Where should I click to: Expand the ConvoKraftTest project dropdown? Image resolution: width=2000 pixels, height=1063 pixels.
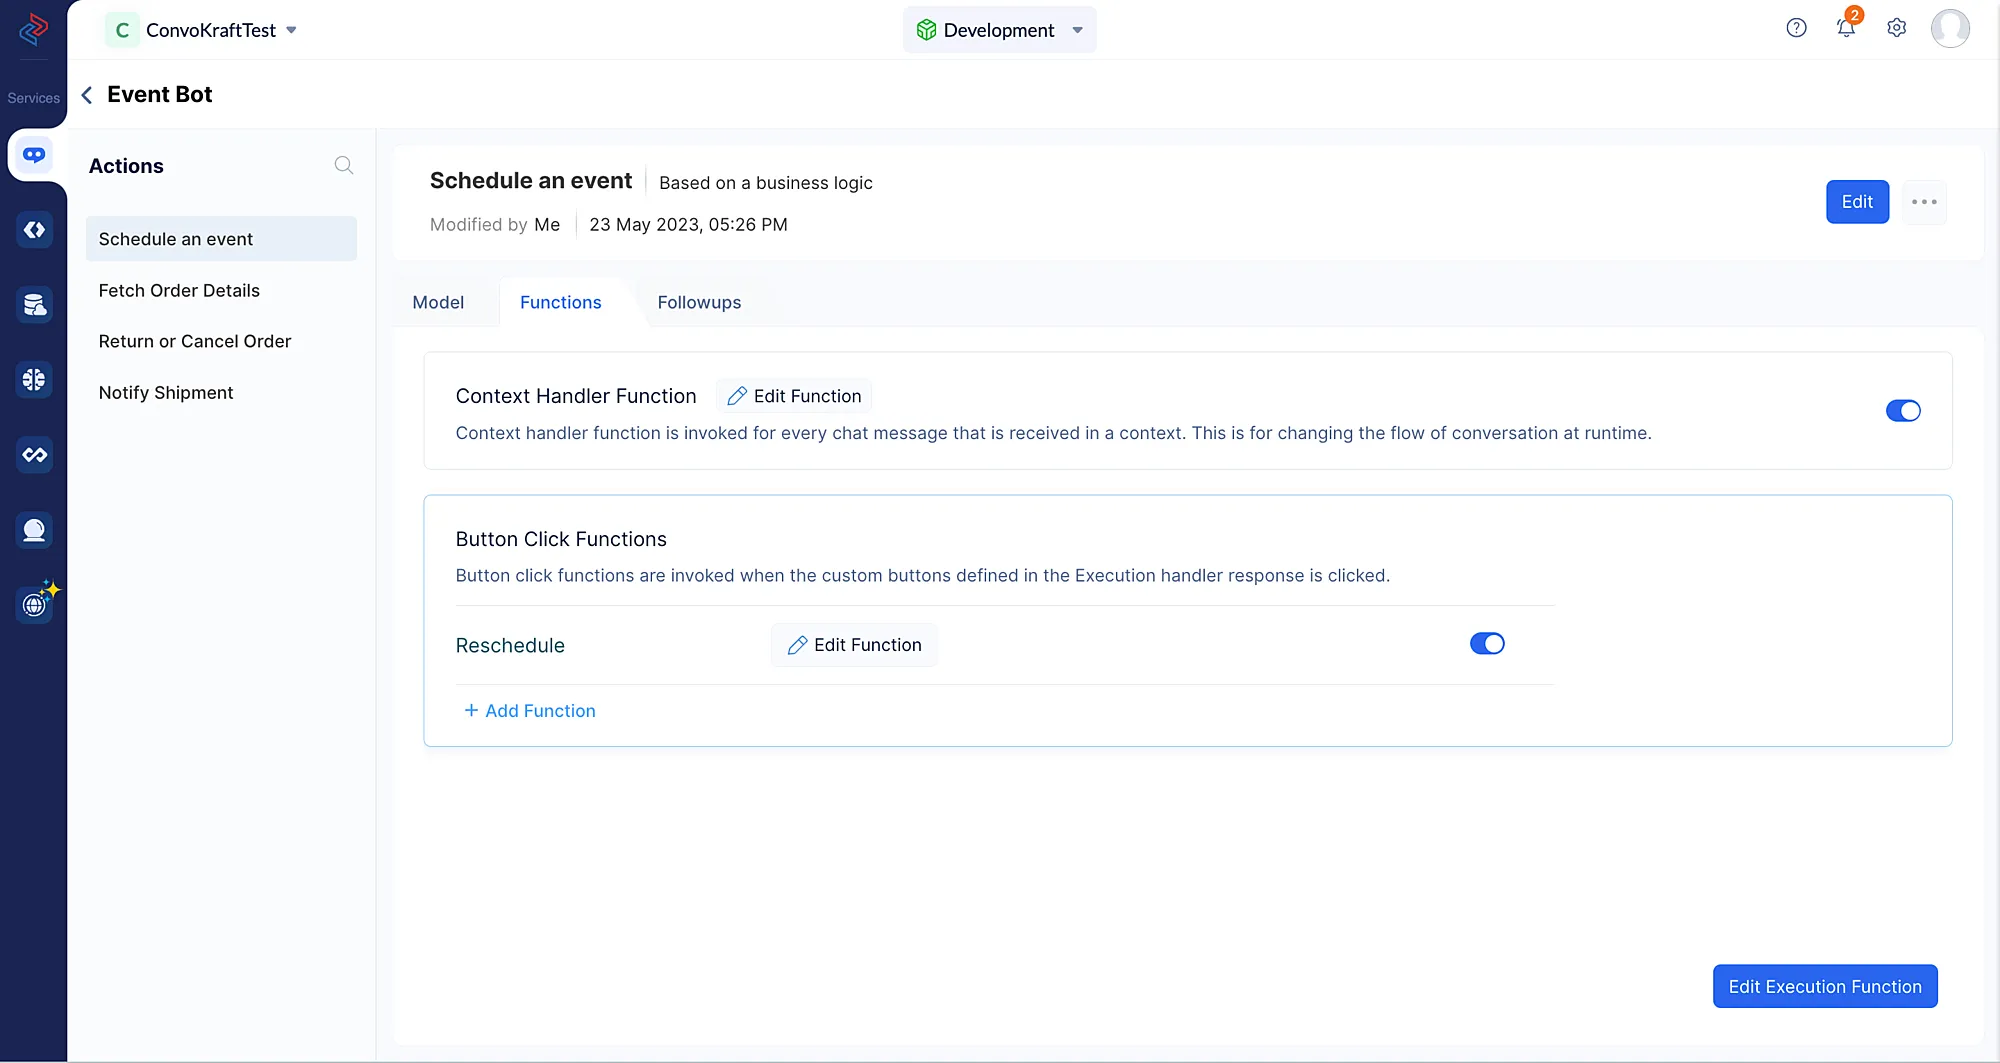point(291,30)
